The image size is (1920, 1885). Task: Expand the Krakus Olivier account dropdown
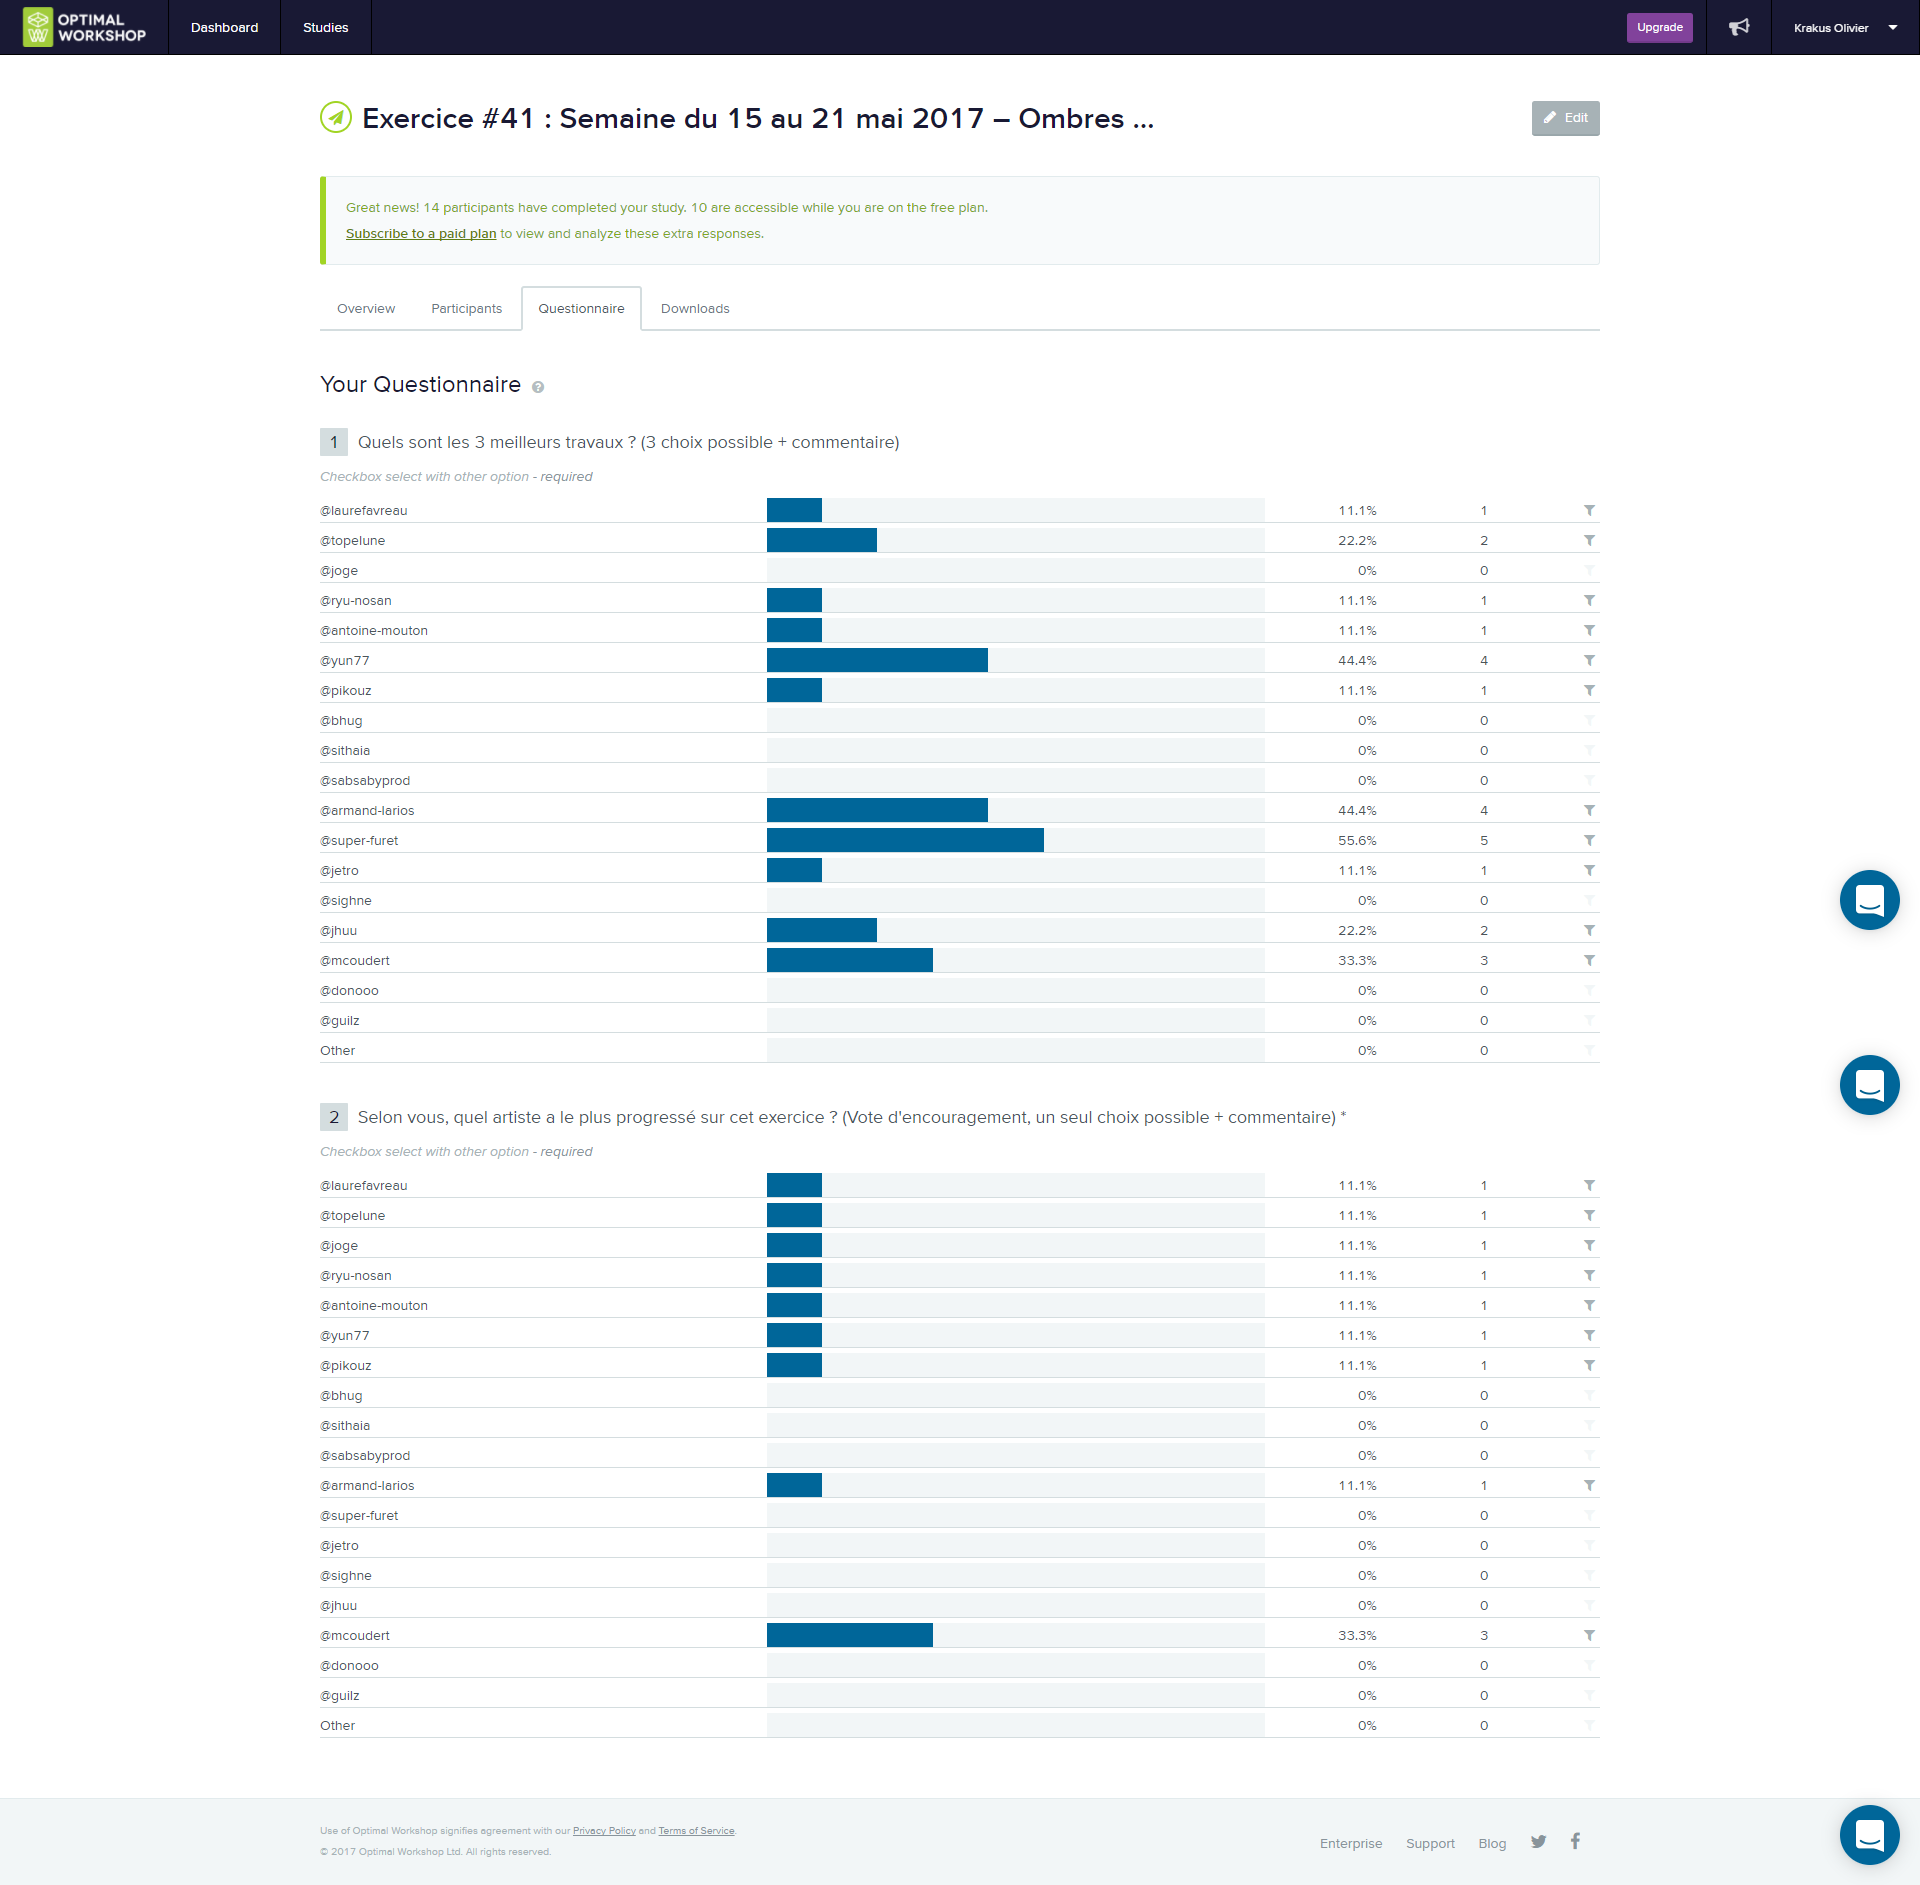[1845, 27]
